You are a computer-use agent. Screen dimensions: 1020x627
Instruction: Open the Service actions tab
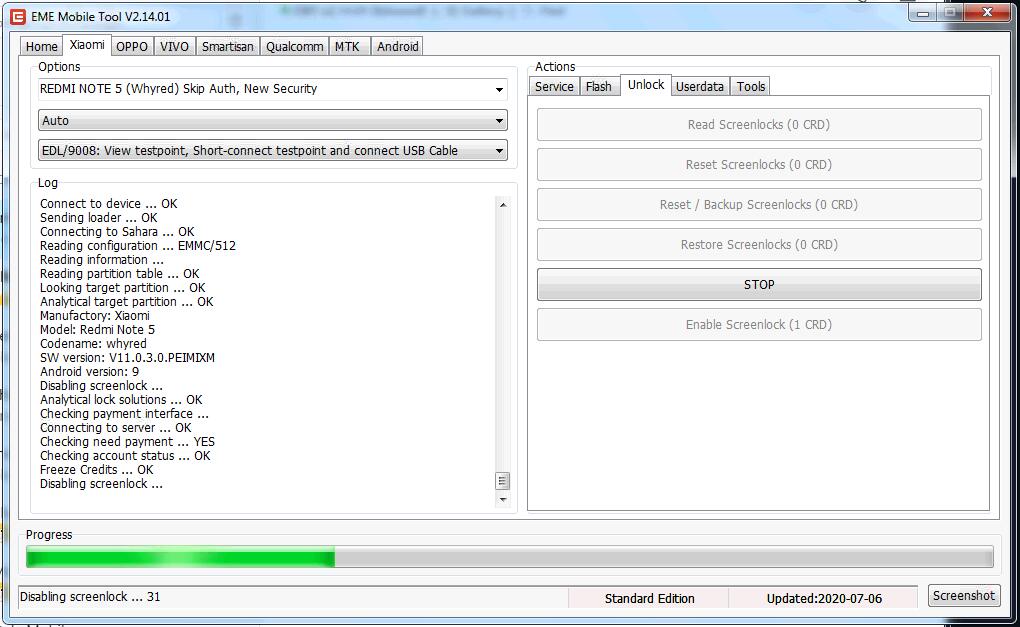[x=554, y=87]
